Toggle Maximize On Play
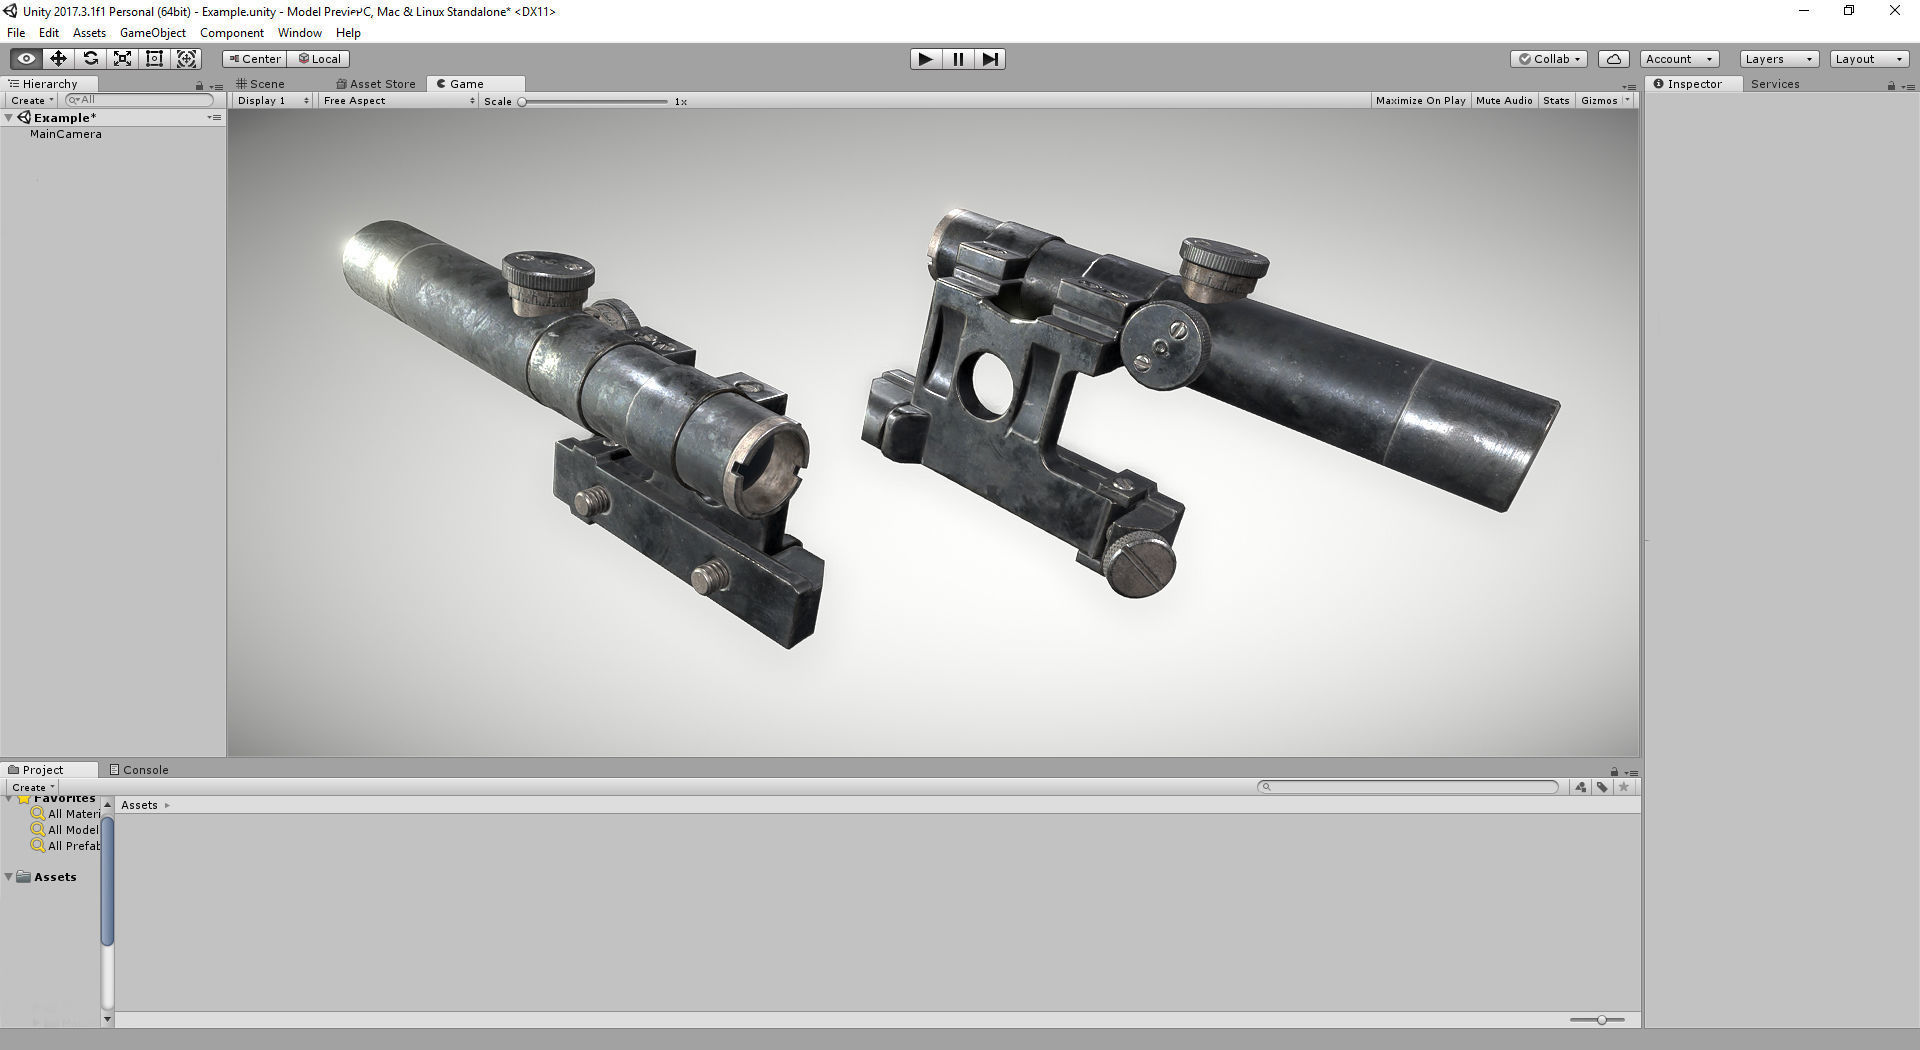Image resolution: width=1920 pixels, height=1050 pixels. click(1420, 101)
